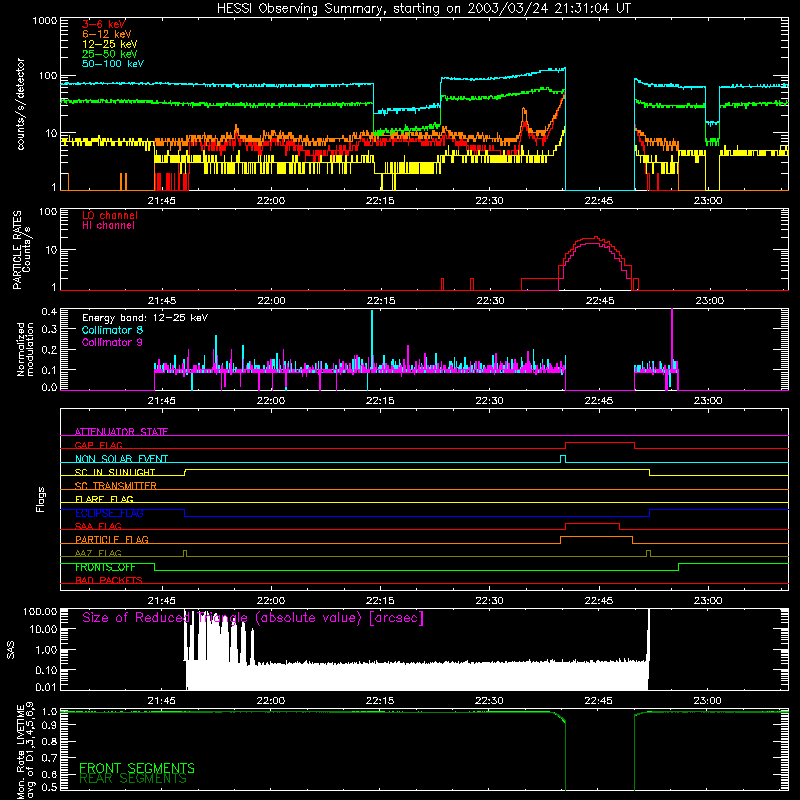Click the ATTENUATOR_STATE flag label
800x800 pixels.
point(121,432)
